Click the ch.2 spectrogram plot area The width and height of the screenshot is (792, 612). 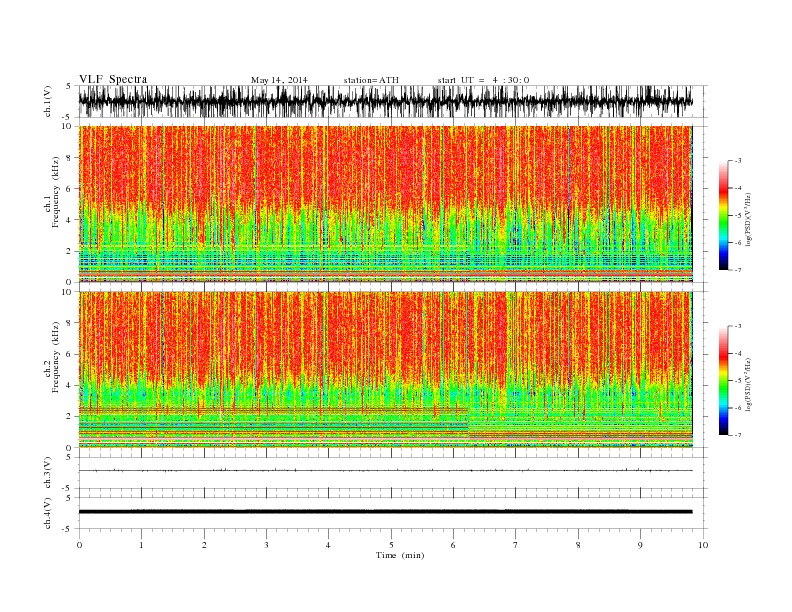(385, 369)
